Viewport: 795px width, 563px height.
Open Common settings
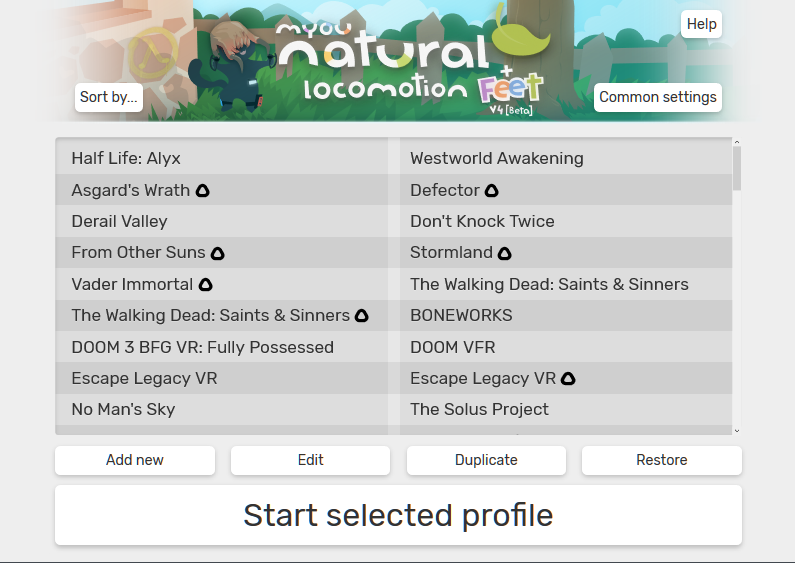tap(658, 97)
